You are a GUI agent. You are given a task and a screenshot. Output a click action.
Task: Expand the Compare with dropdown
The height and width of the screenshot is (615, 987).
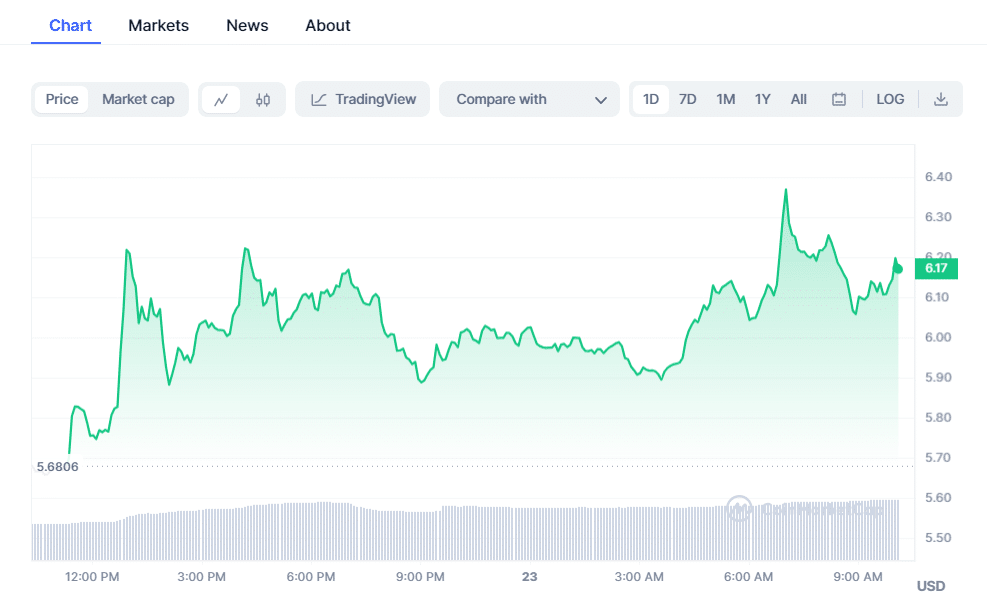click(530, 99)
